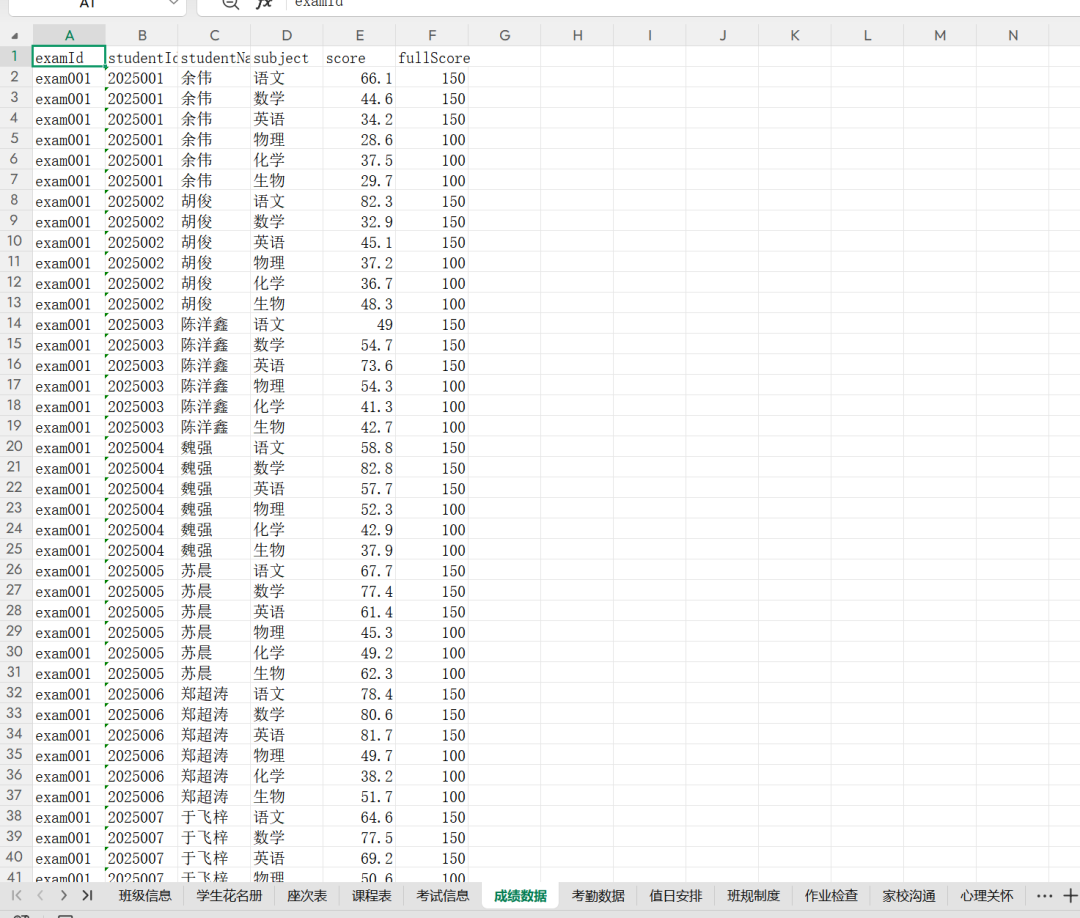Select column A header
Viewport: 1080px width, 918px height.
(x=69, y=35)
